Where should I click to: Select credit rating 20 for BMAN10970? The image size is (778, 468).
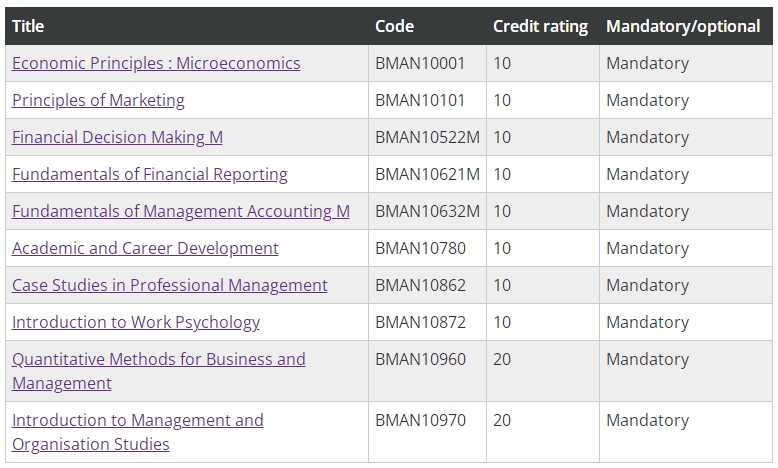point(502,420)
